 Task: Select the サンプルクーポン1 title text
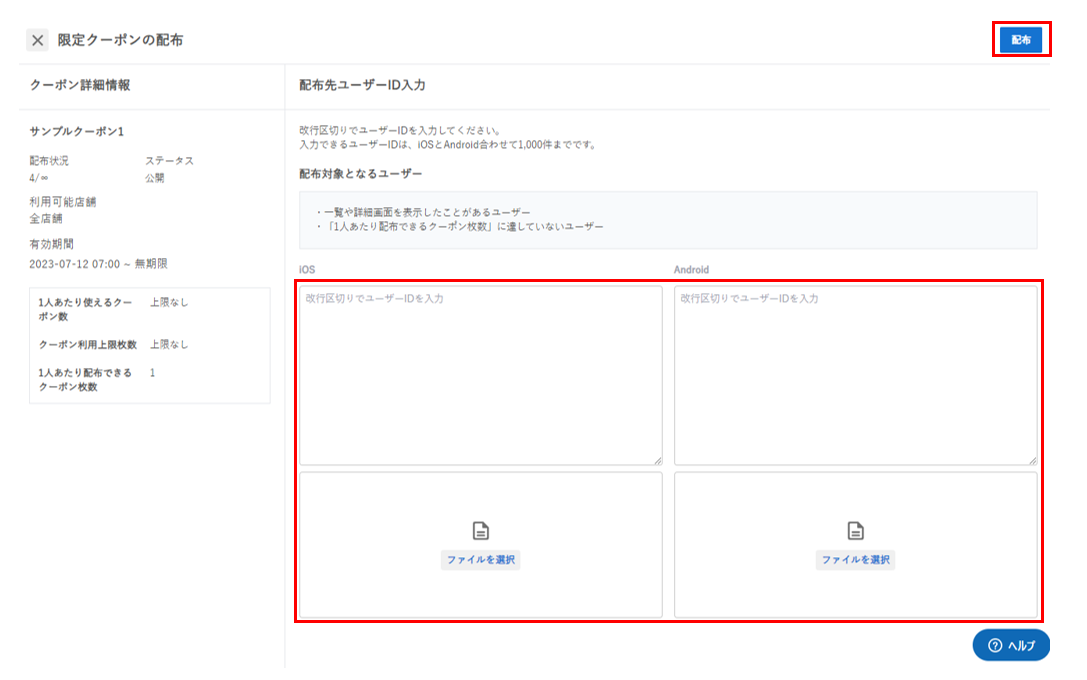point(77,131)
